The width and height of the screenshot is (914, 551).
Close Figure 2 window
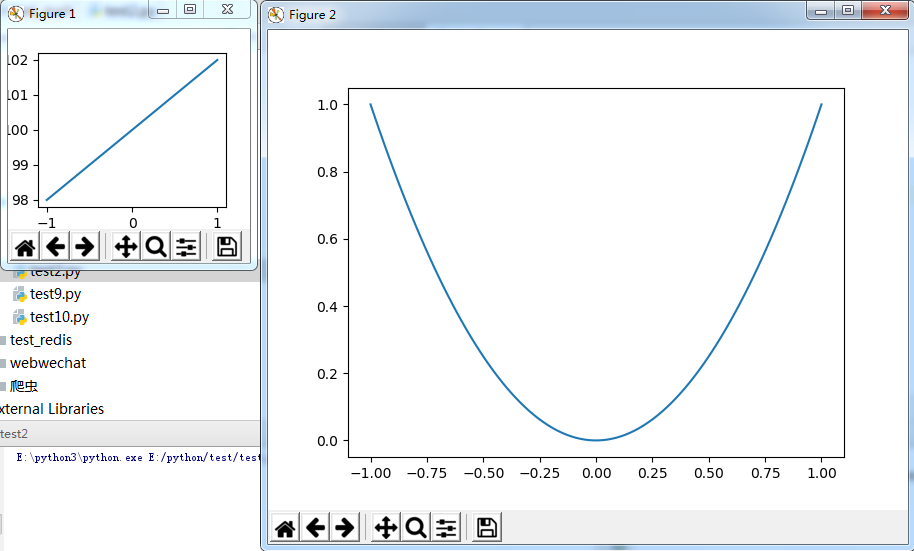click(885, 10)
